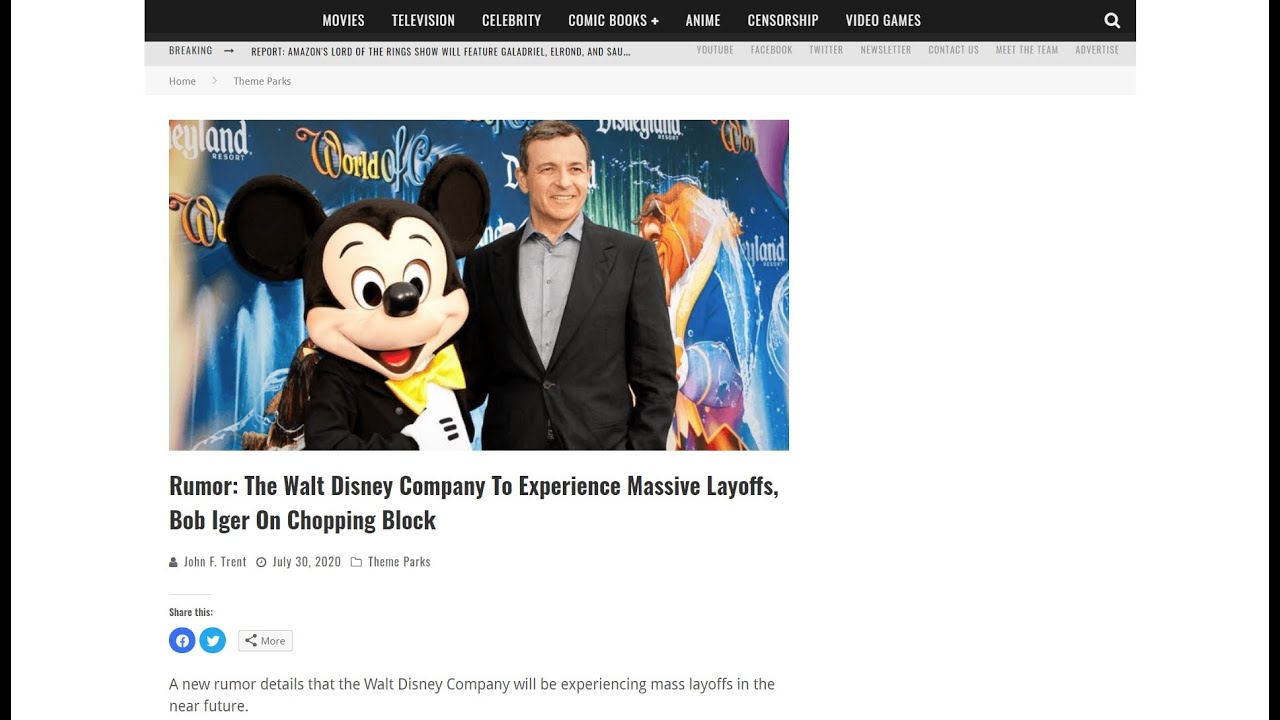Screen dimensions: 1280x720
Task: Open the Censorship section
Action: pyautogui.click(x=783, y=20)
